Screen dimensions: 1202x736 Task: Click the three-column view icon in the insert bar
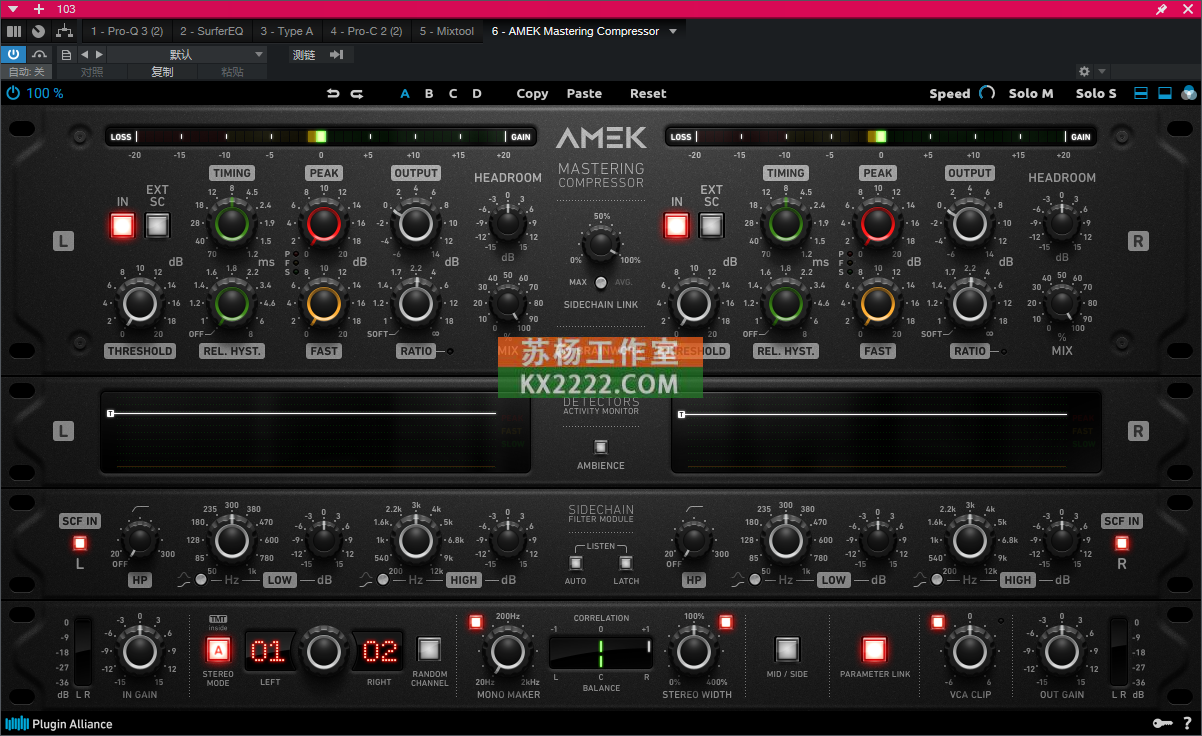(14, 31)
